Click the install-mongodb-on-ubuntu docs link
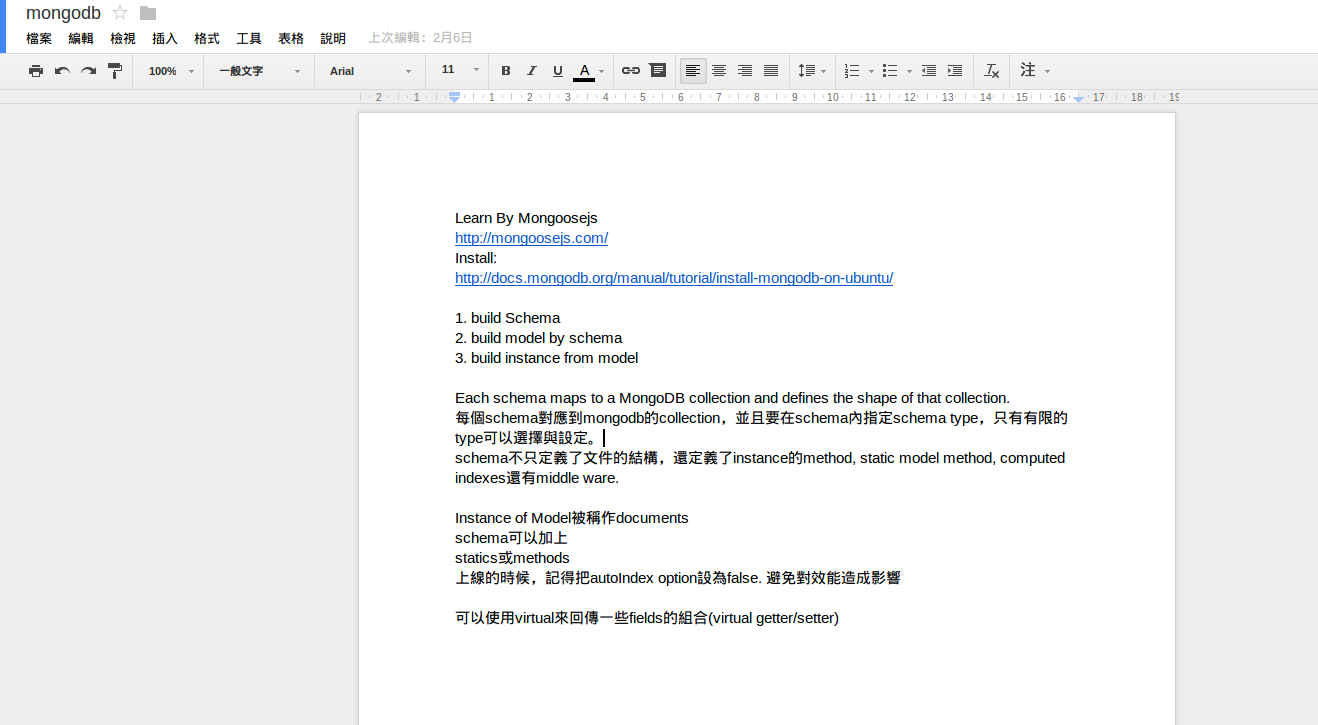 point(673,278)
